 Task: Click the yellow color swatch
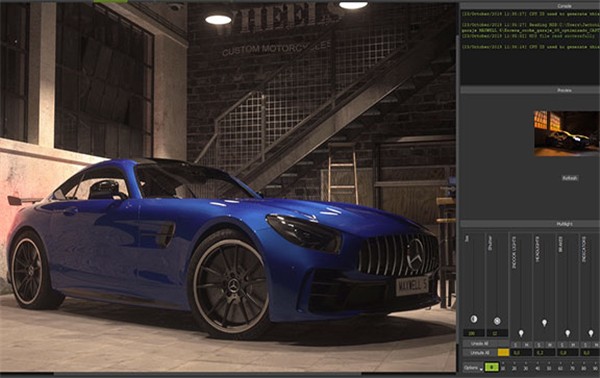pos(504,353)
